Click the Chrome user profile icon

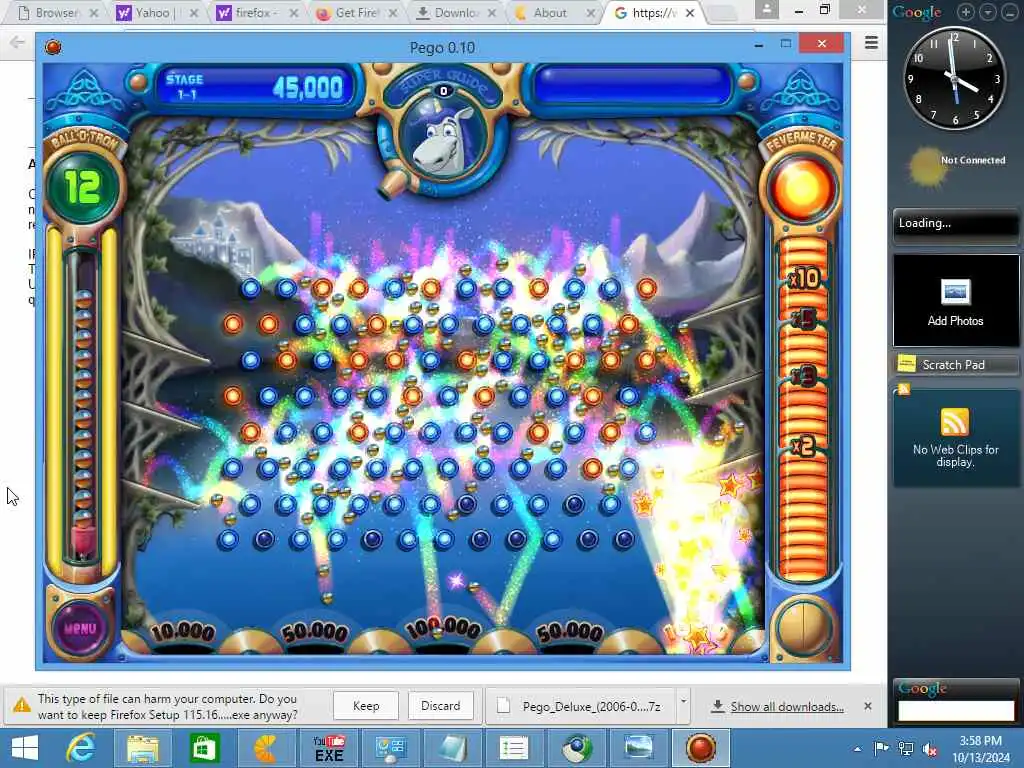click(767, 10)
